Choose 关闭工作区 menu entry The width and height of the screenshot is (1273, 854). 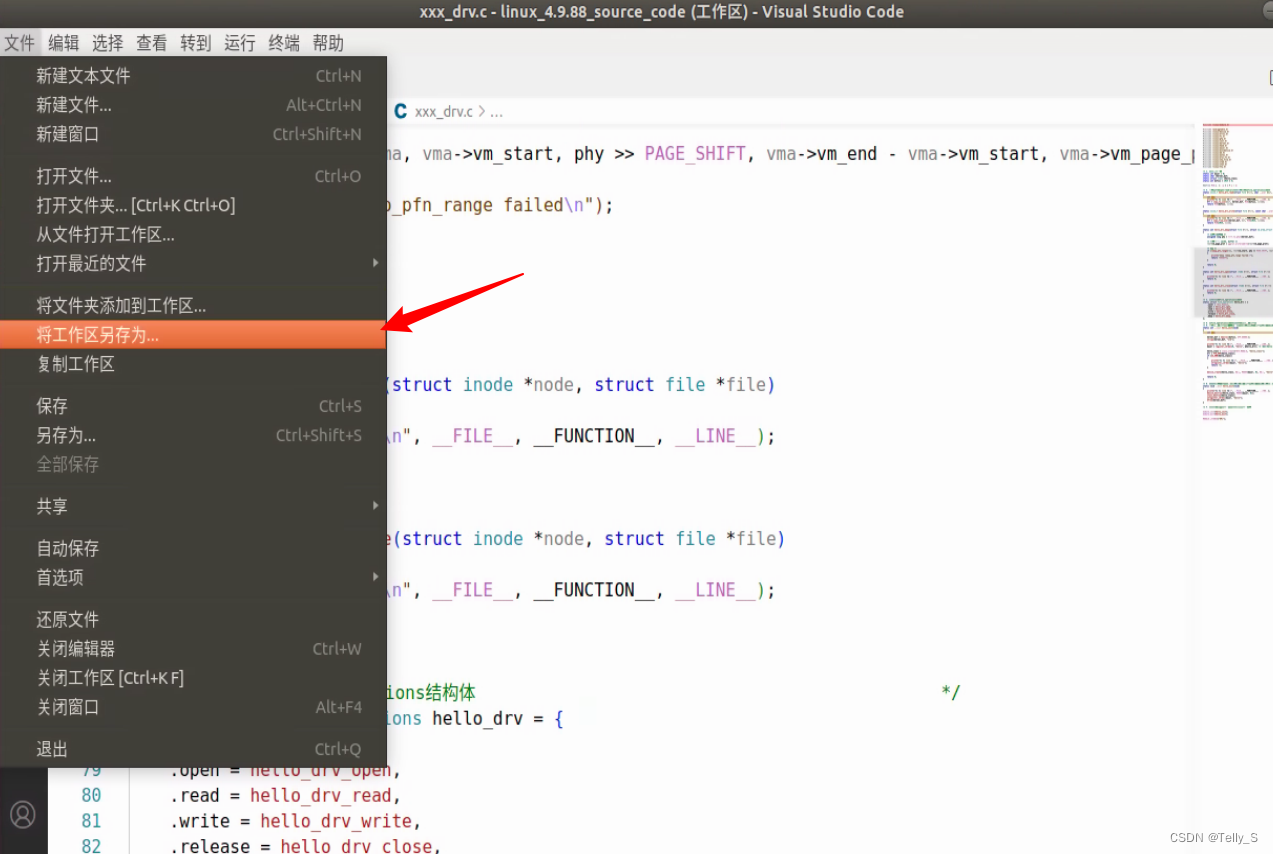click(x=193, y=677)
